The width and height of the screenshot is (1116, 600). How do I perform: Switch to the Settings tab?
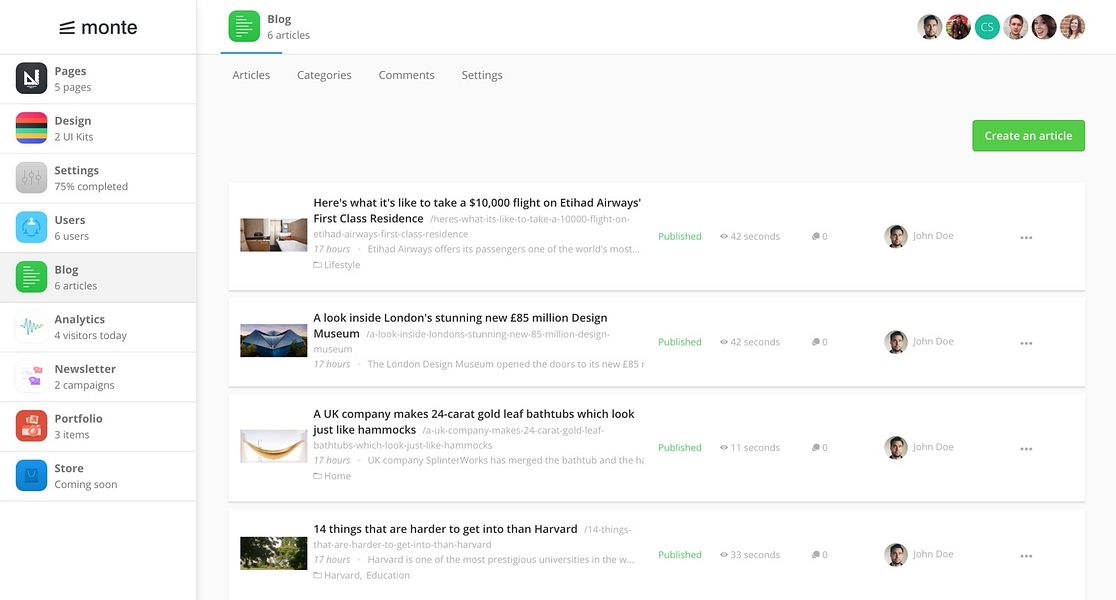482,75
